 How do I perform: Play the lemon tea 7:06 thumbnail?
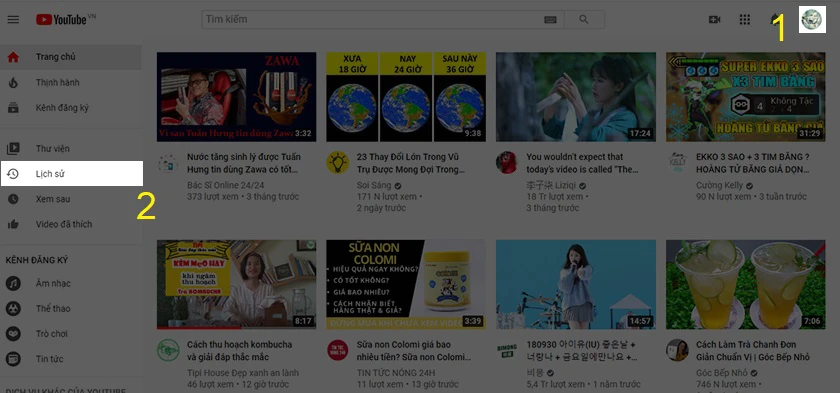[x=746, y=284]
